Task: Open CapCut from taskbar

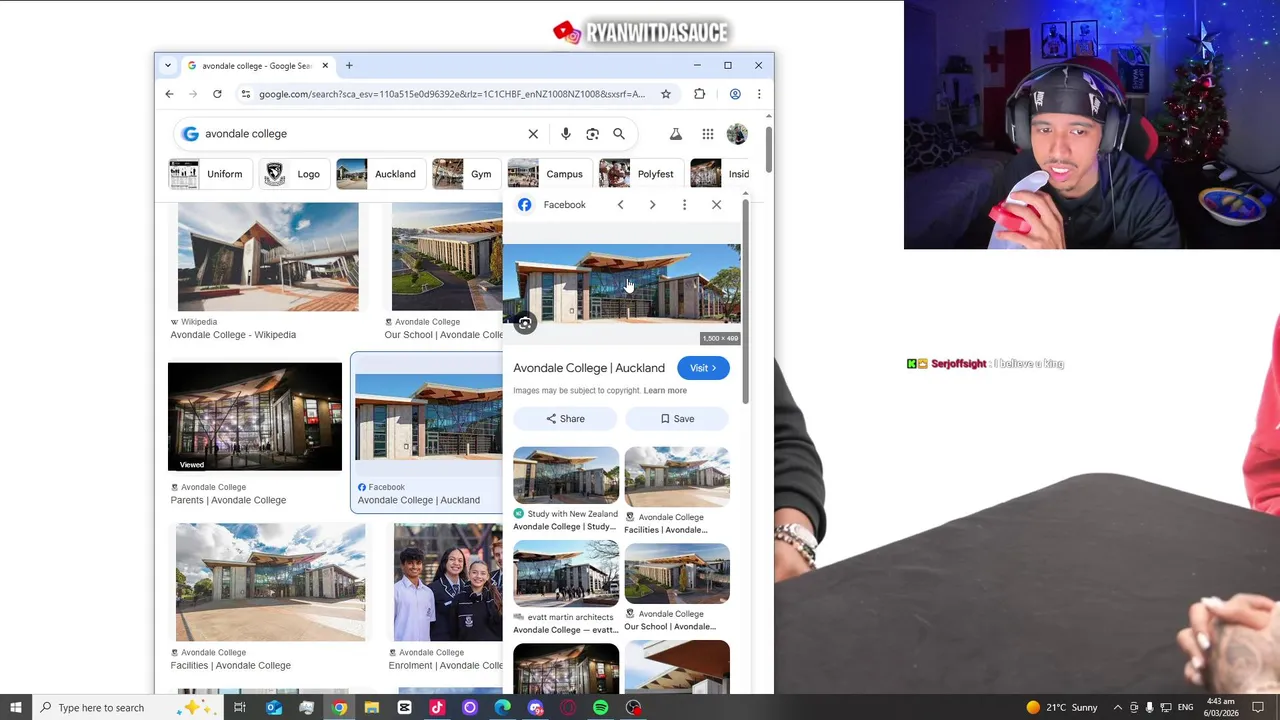Action: (405, 708)
